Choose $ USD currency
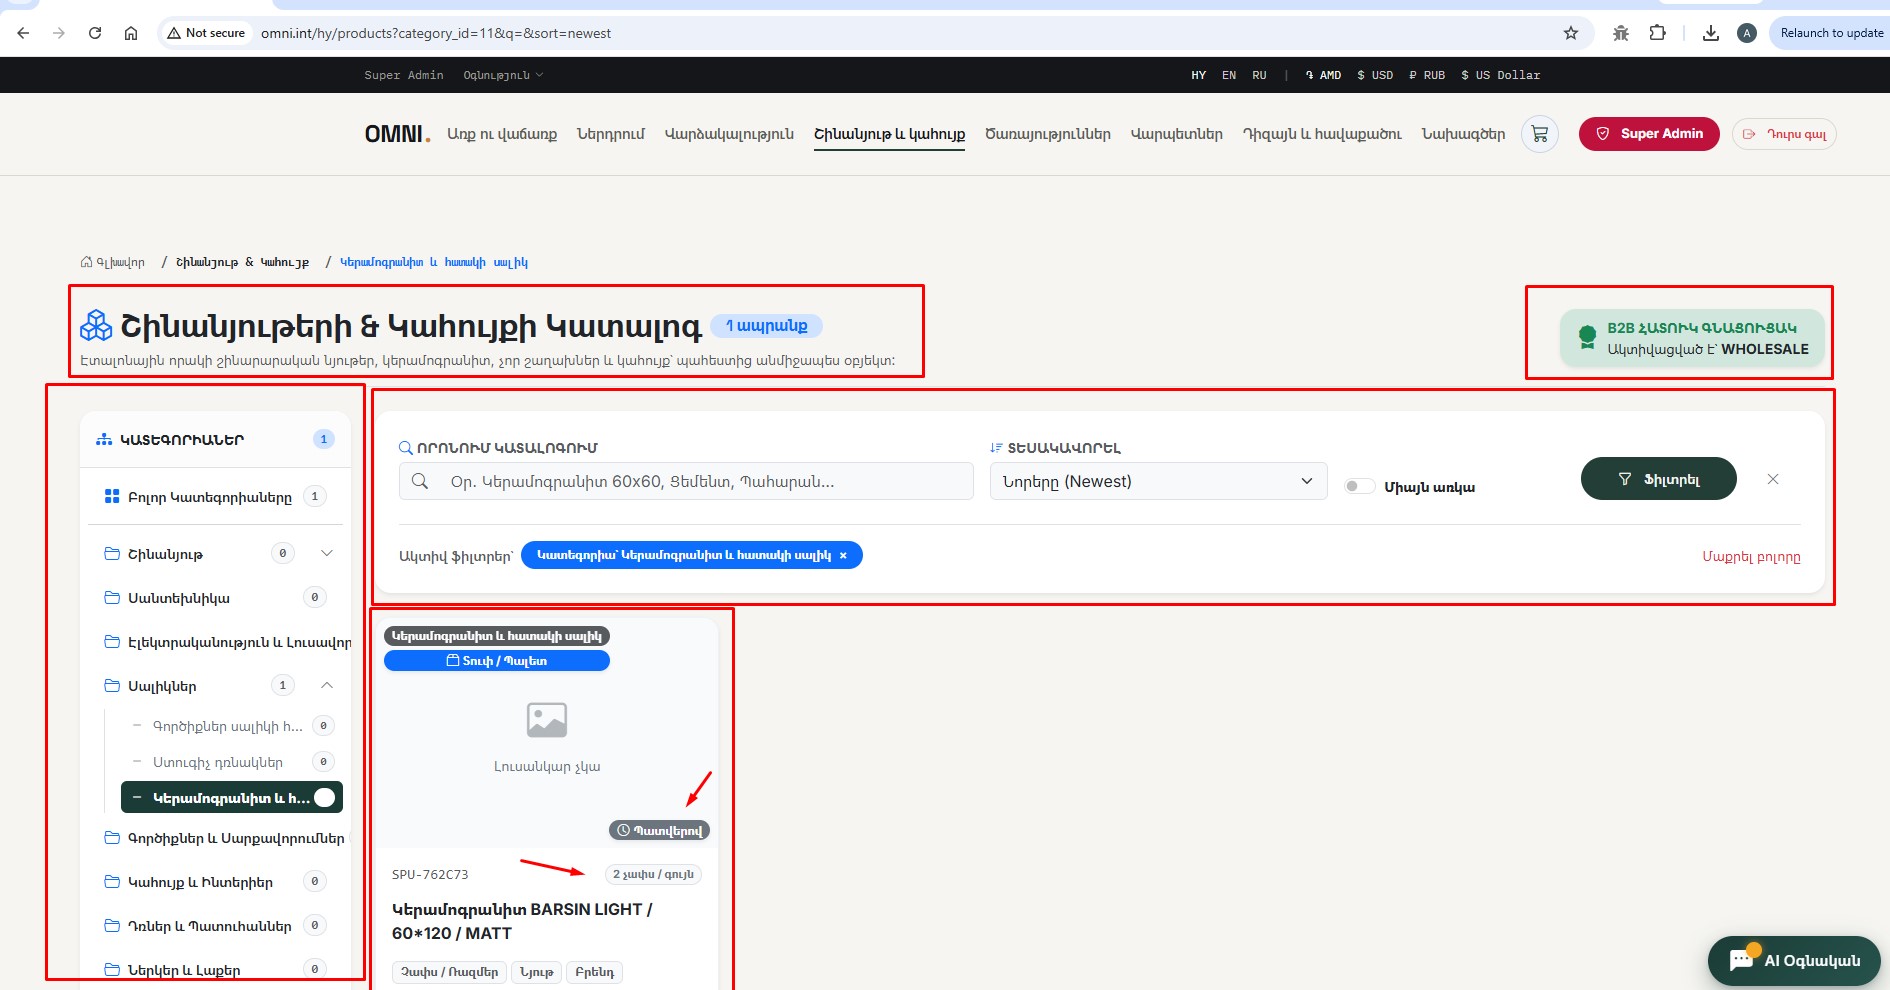1890x990 pixels. coord(1375,75)
